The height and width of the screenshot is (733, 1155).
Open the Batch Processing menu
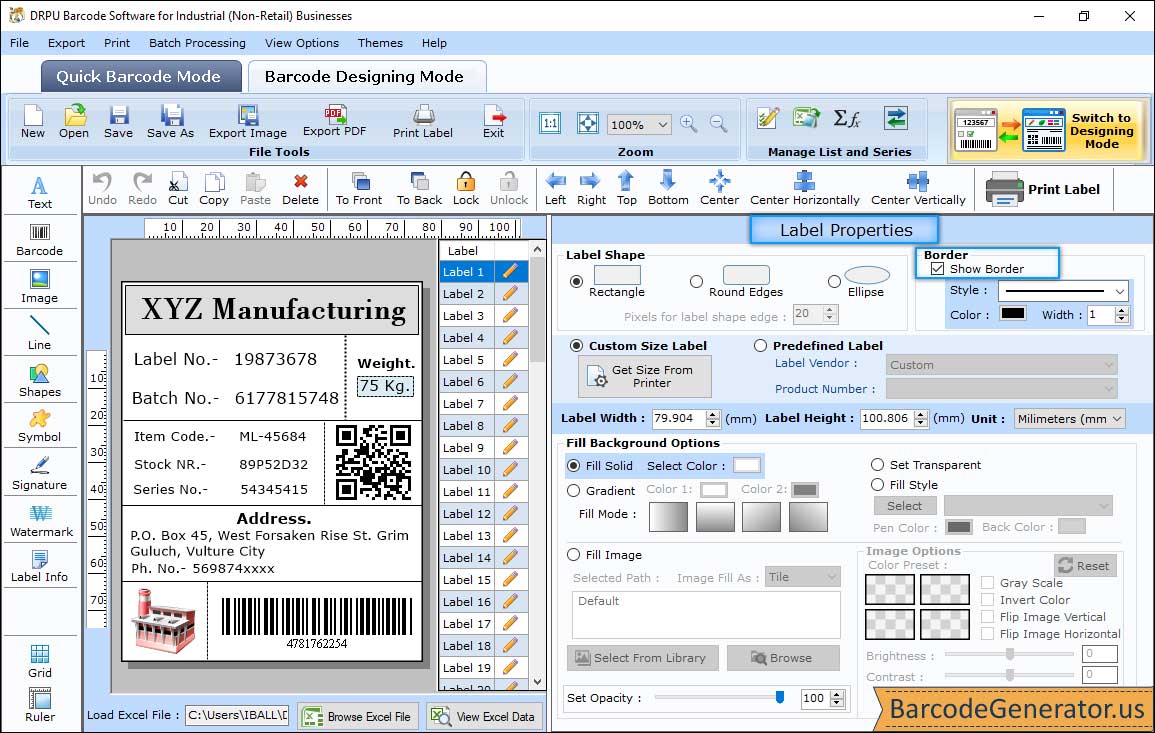pyautogui.click(x=197, y=43)
